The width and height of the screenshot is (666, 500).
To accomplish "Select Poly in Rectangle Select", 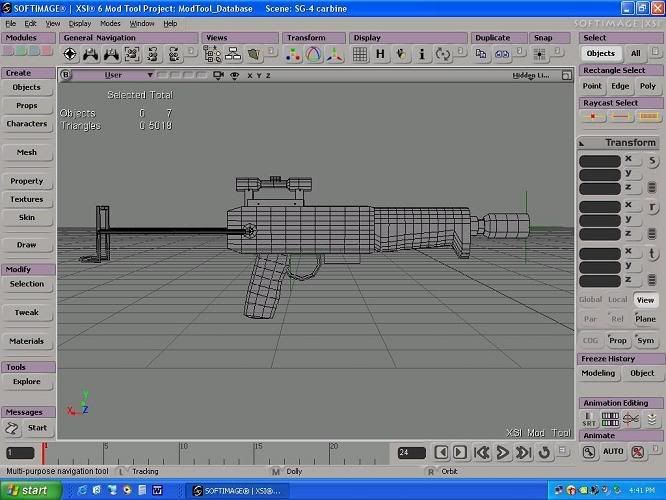I will point(648,86).
